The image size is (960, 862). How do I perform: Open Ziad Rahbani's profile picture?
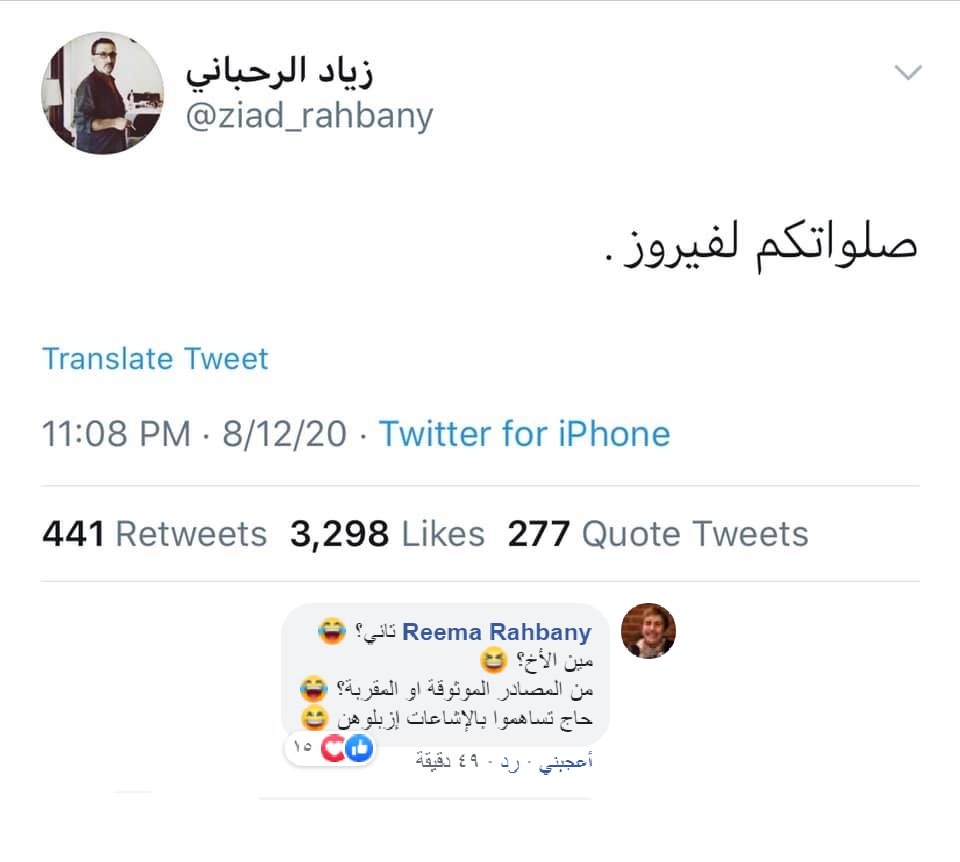102,93
